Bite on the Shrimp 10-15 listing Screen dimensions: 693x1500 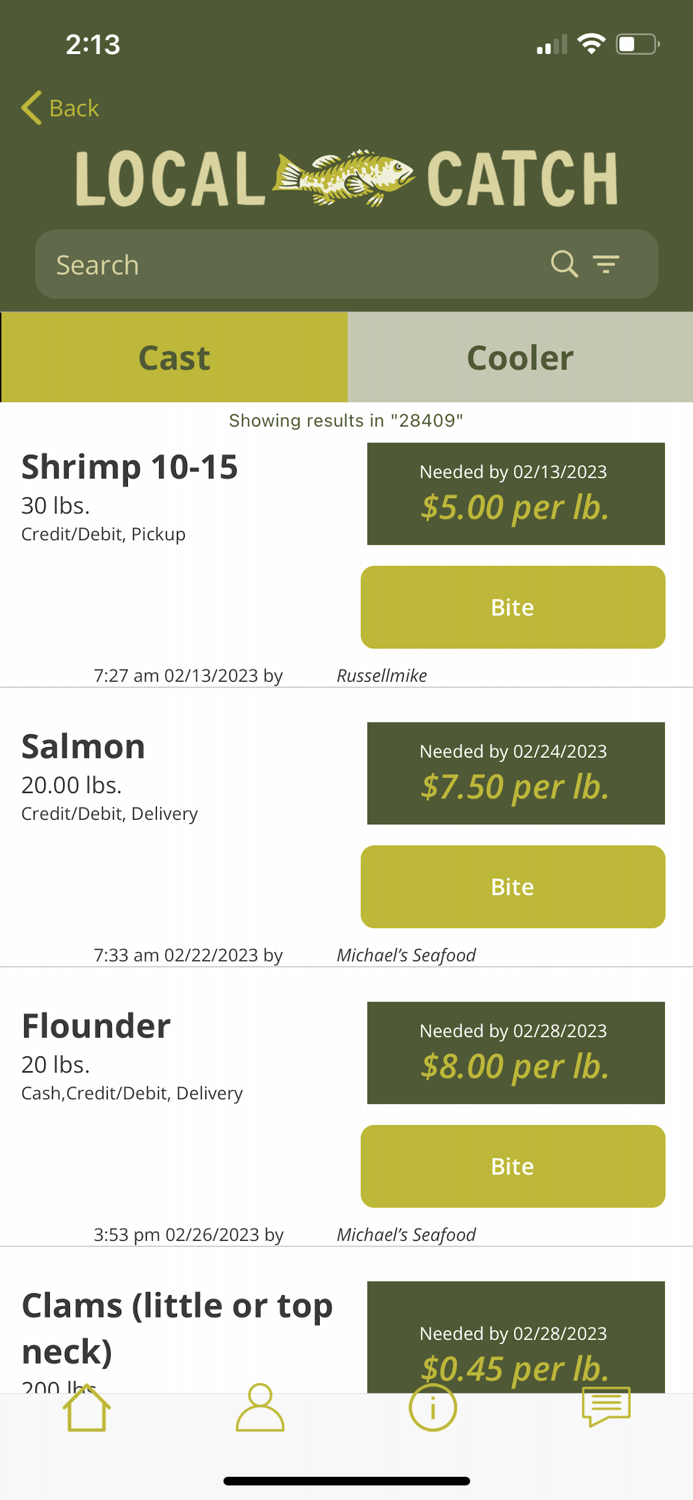tap(512, 607)
